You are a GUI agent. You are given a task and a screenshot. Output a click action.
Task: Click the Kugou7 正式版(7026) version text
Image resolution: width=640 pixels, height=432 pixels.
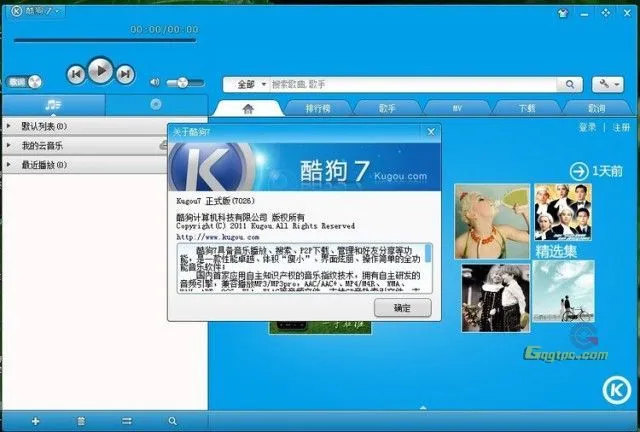click(216, 201)
